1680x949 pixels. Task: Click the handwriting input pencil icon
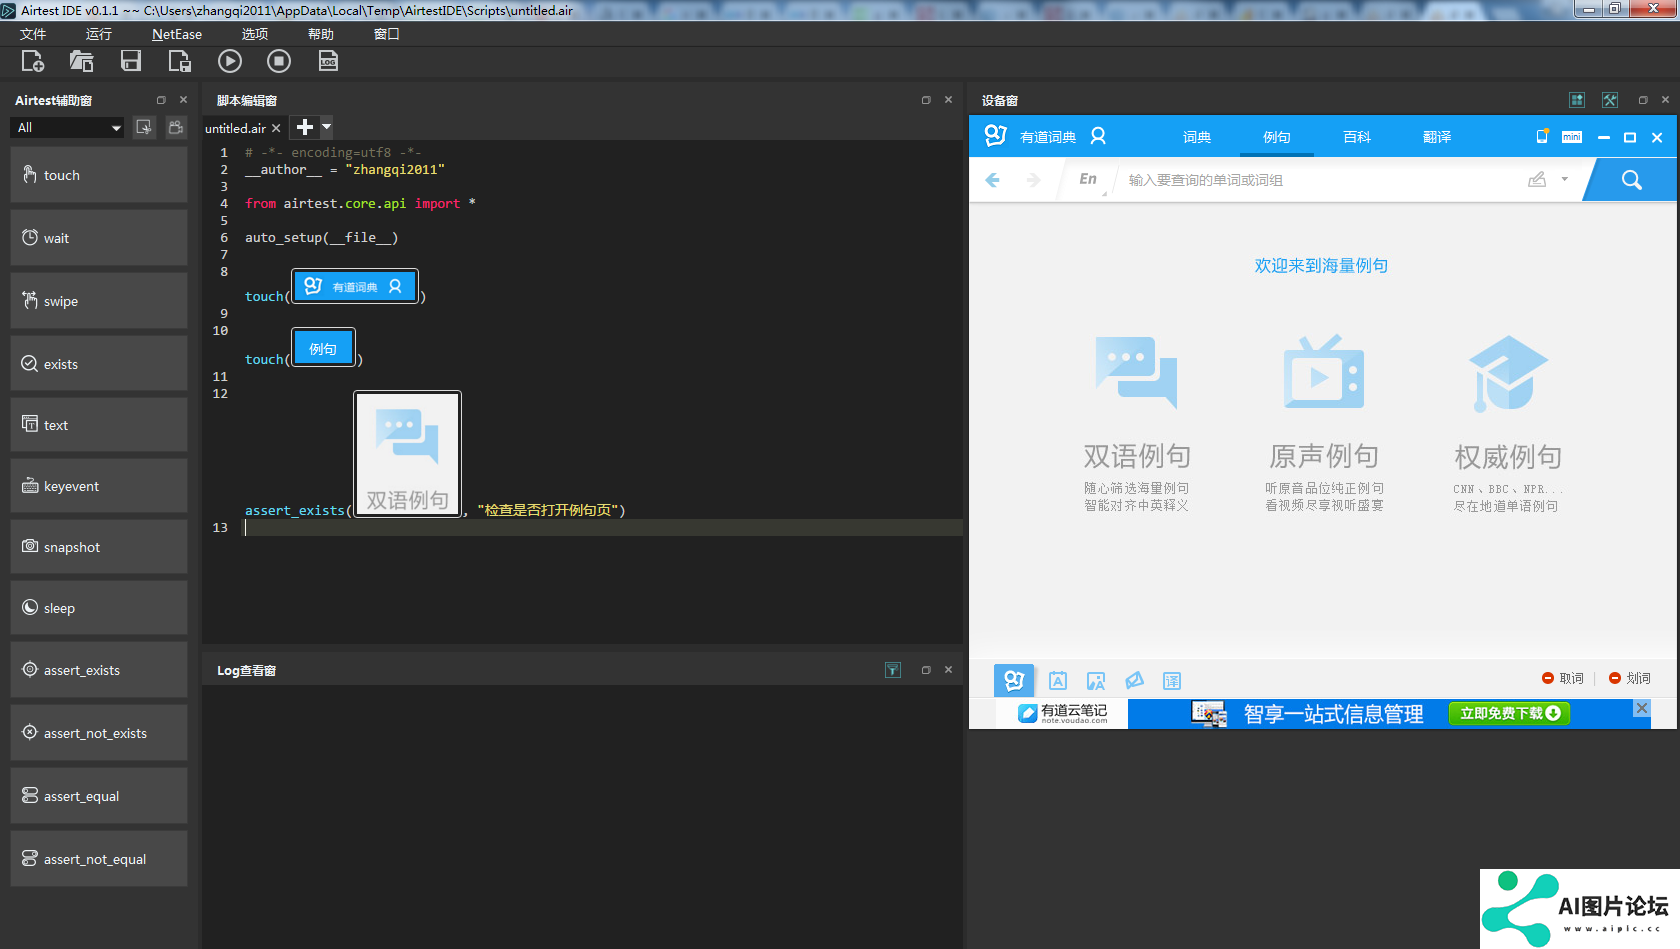coord(1537,179)
